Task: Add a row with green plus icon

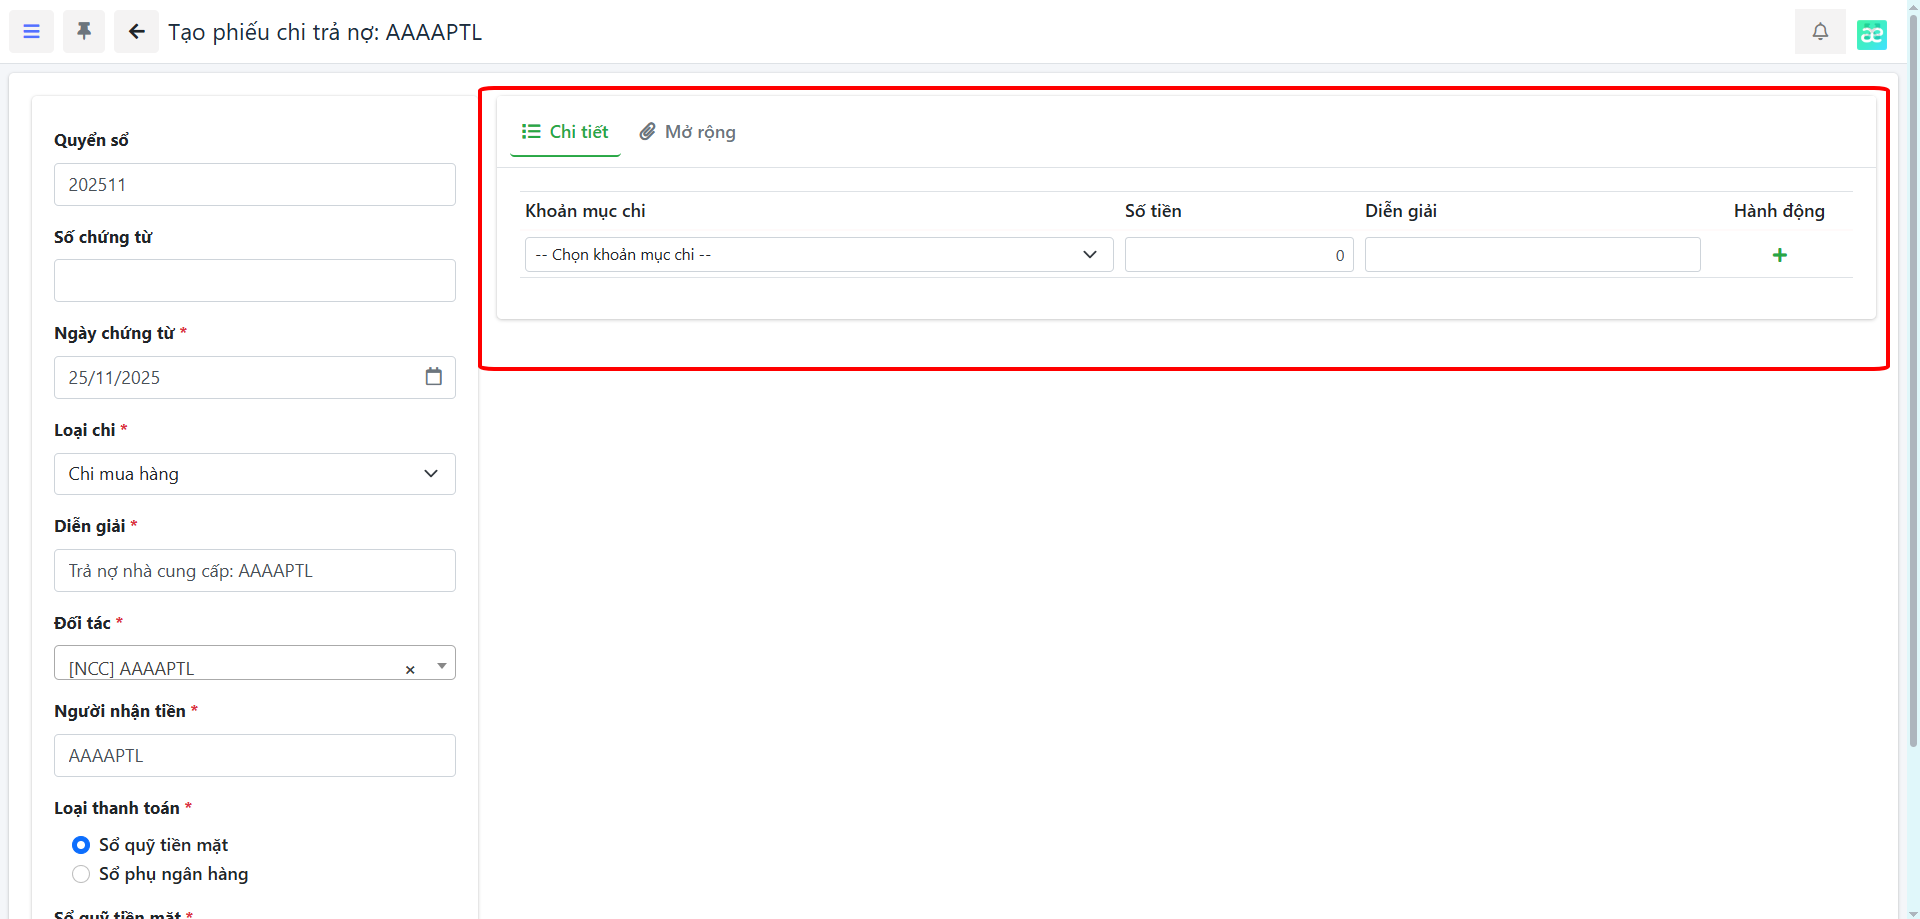Action: tap(1779, 255)
